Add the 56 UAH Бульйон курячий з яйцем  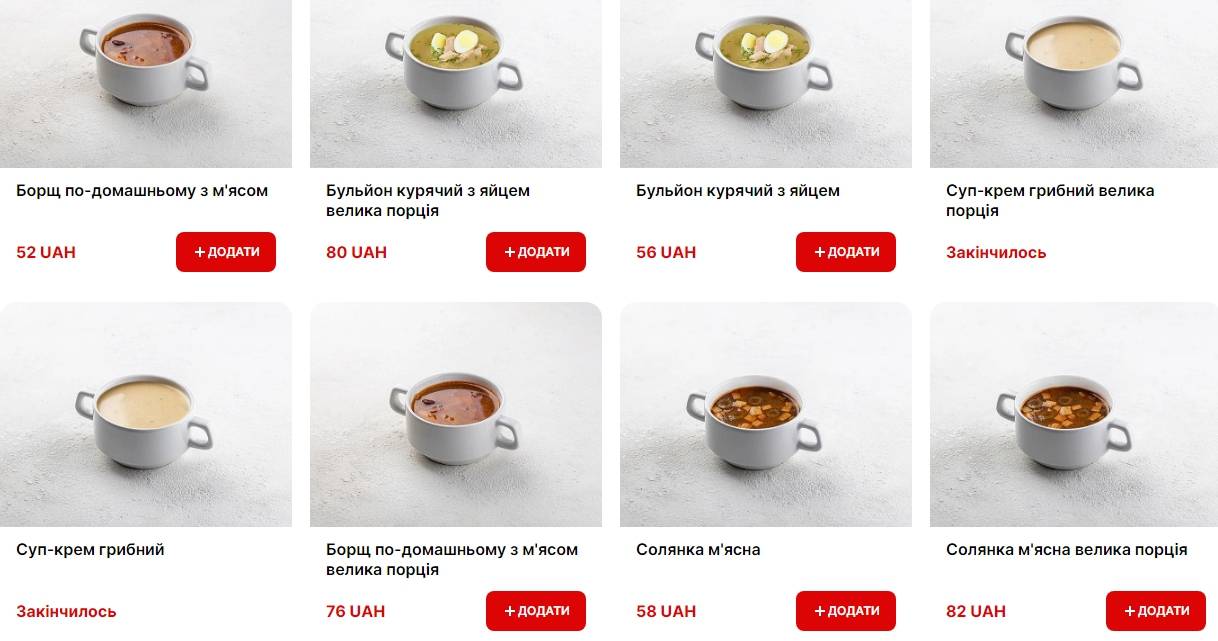[x=846, y=252]
